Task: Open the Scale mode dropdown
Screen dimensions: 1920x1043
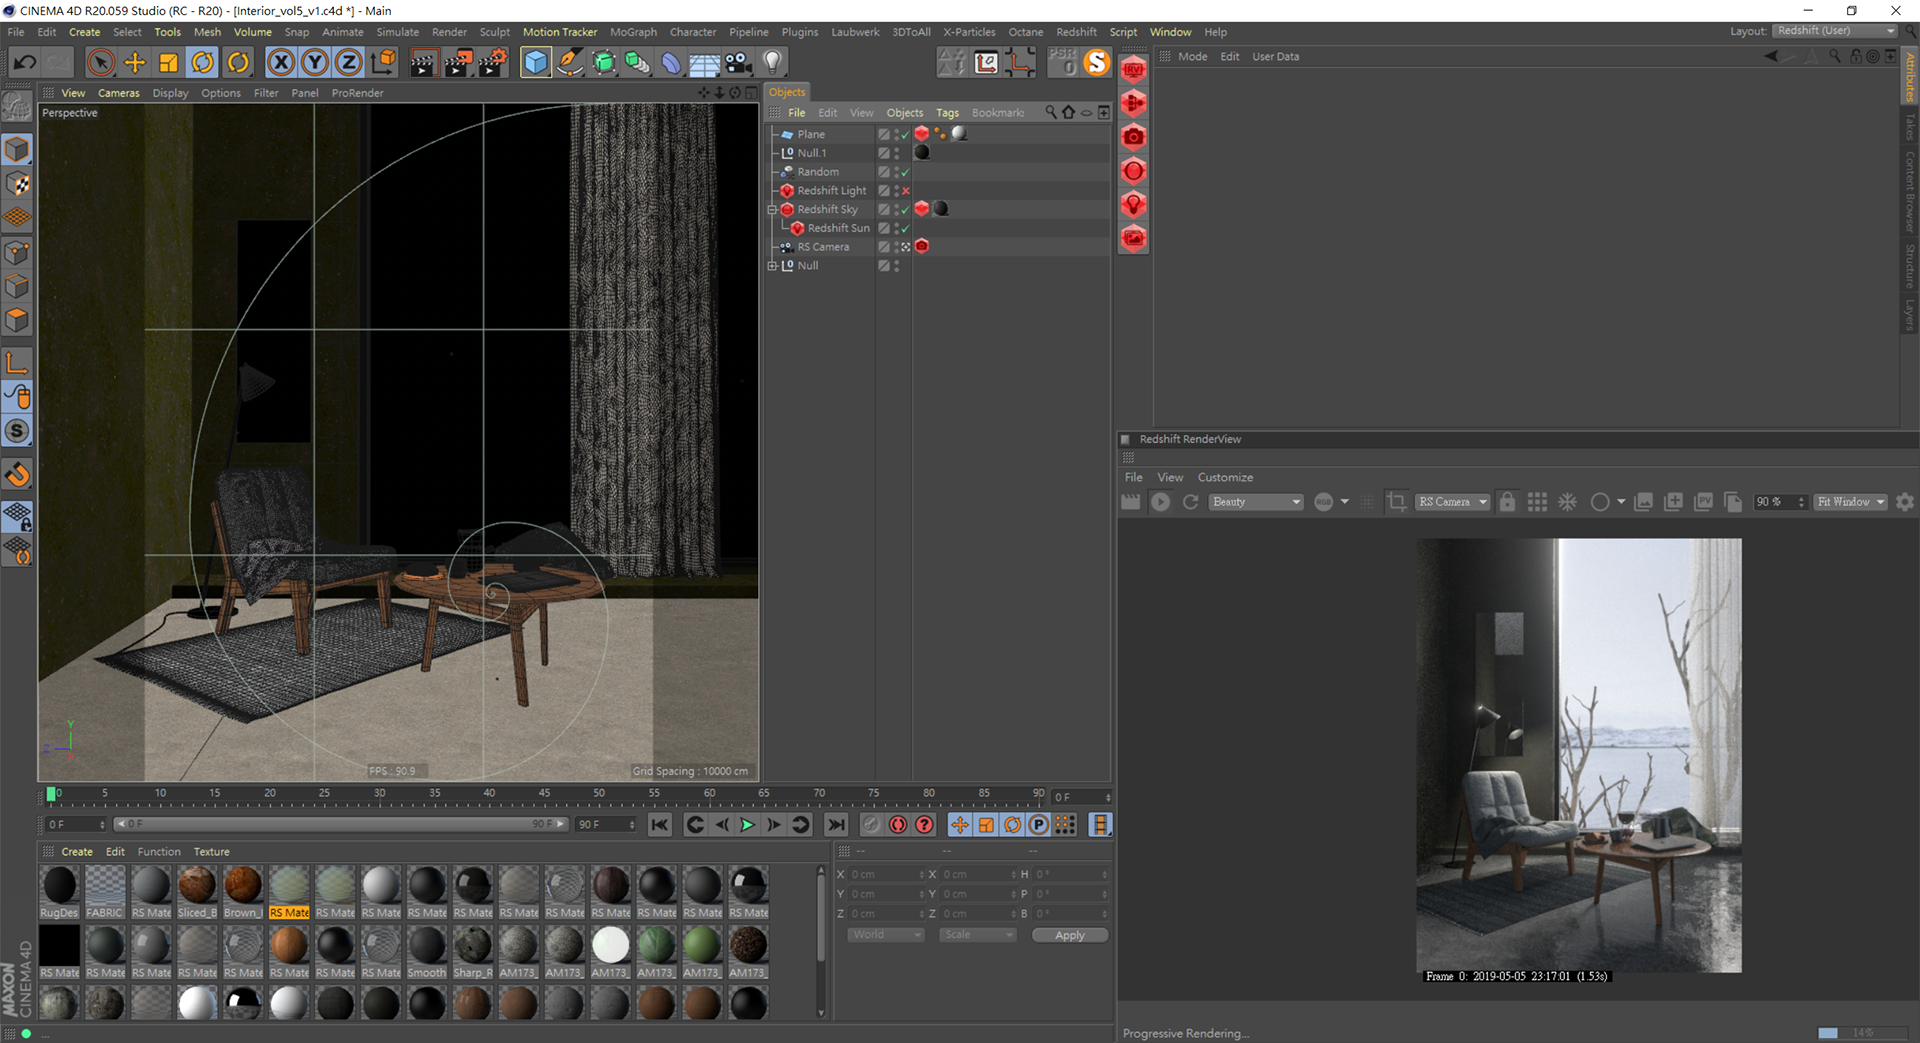Action: coord(978,935)
